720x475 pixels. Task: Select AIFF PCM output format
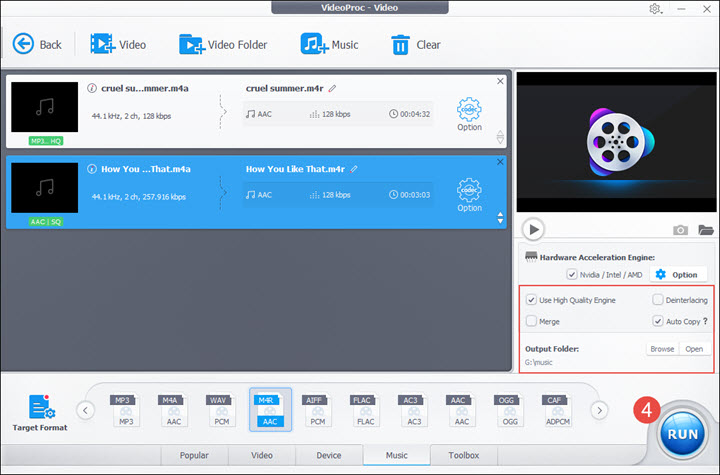pos(318,410)
